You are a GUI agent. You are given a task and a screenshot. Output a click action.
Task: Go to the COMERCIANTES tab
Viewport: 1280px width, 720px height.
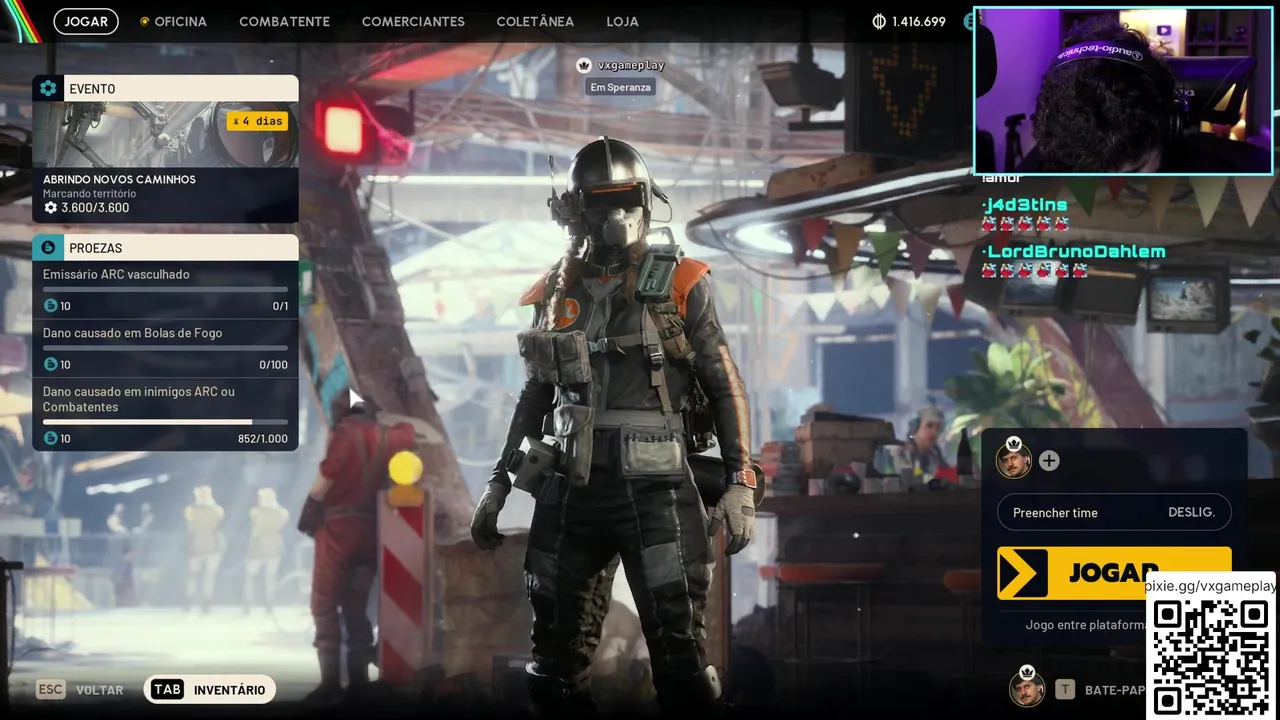pyautogui.click(x=413, y=21)
